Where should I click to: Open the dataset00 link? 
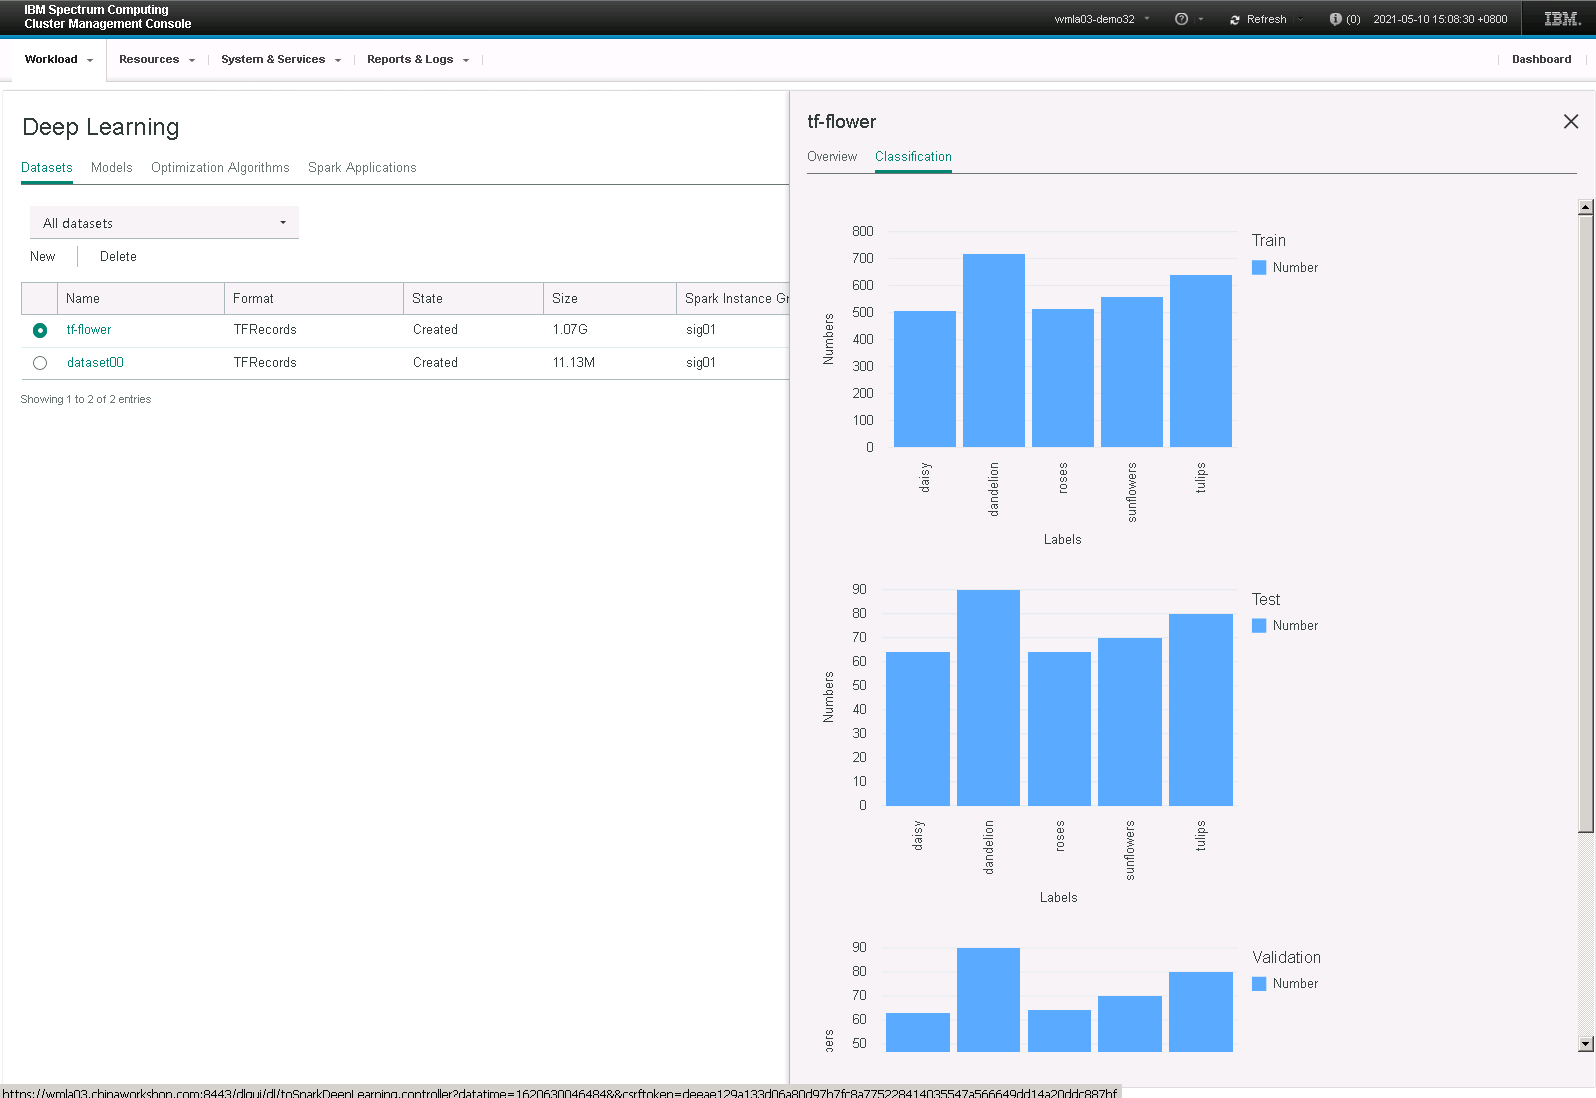coord(95,363)
